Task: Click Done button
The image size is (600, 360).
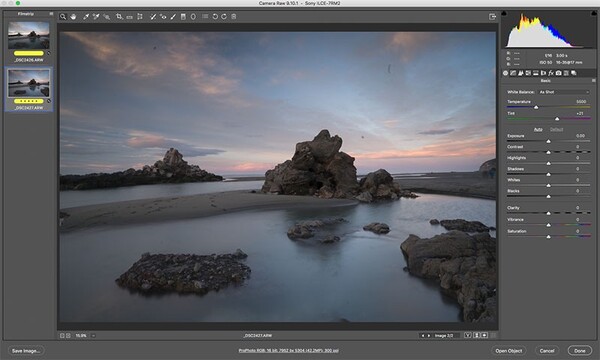Action: pyautogui.click(x=580, y=350)
